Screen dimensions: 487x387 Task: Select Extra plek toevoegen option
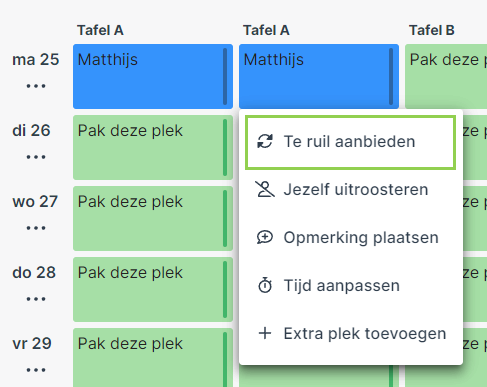tap(350, 333)
